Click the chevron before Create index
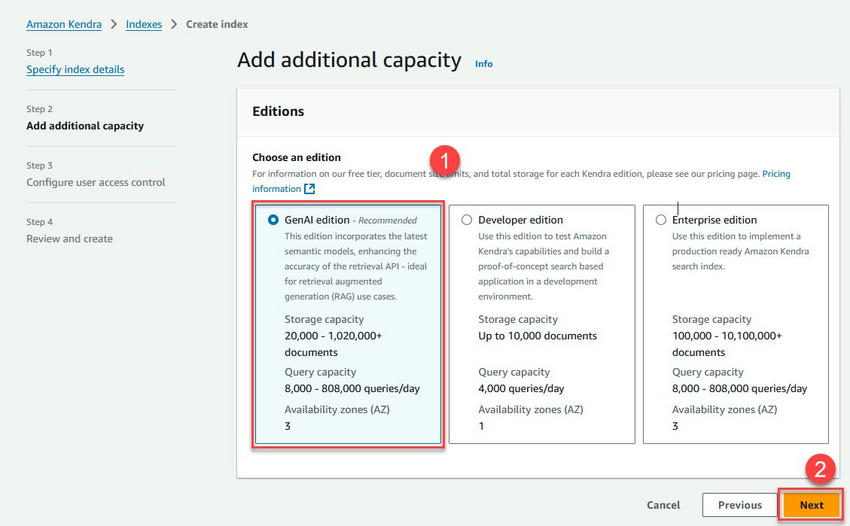This screenshot has height=526, width=850. point(174,24)
